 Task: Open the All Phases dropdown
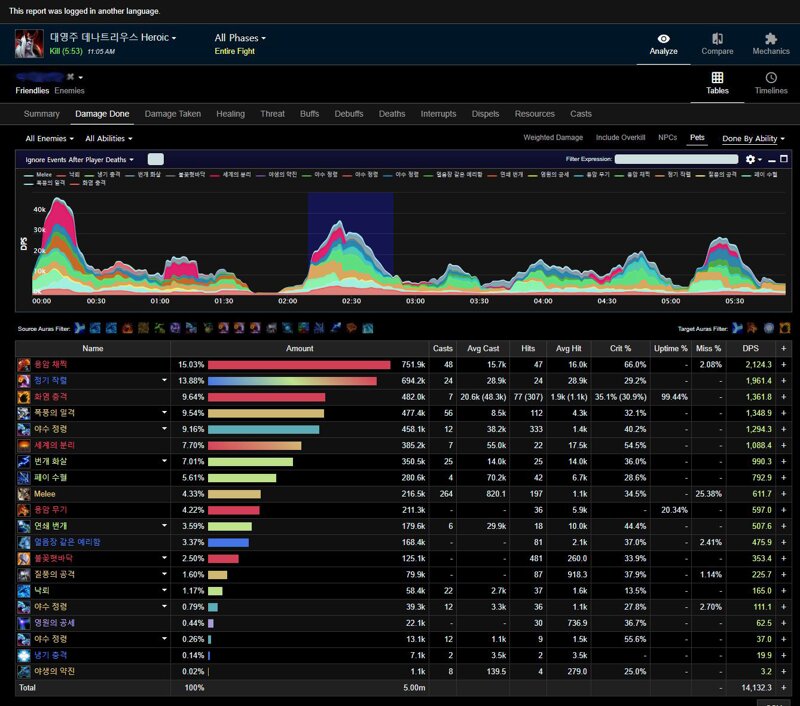[x=240, y=38]
